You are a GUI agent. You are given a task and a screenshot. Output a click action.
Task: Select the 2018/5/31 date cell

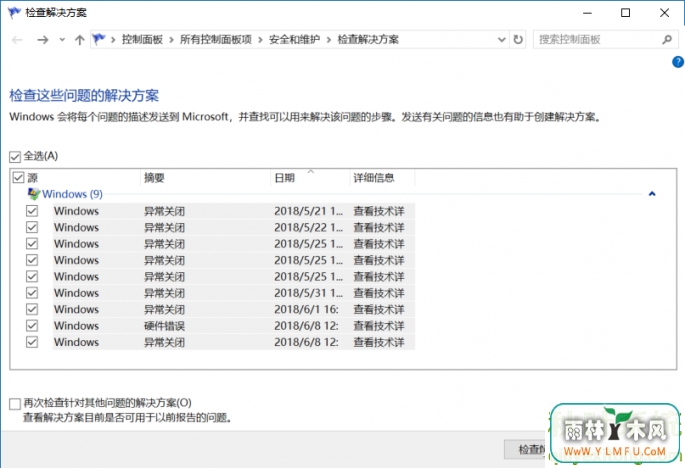click(308, 293)
